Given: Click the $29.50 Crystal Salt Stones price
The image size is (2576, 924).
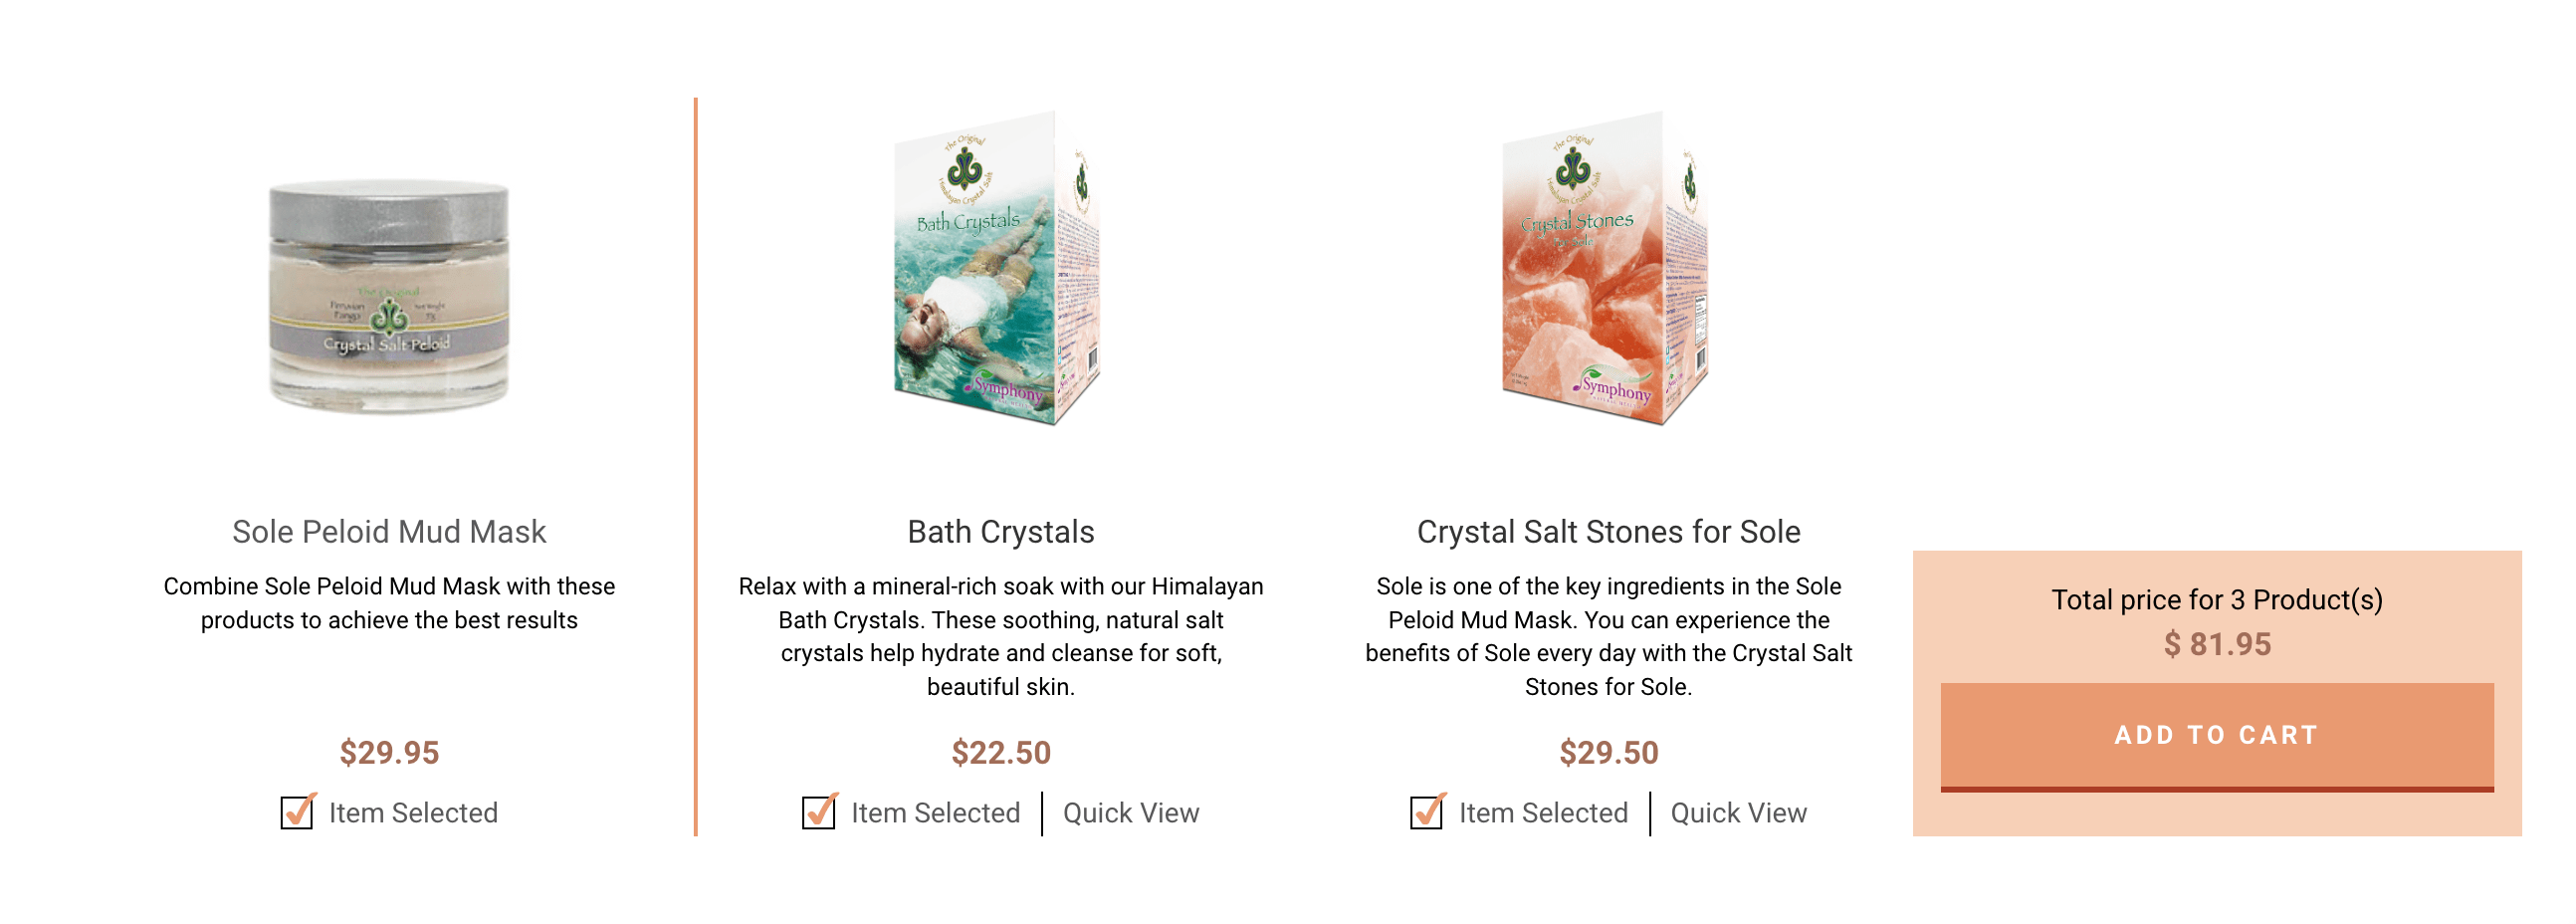Looking at the screenshot, I should (1608, 752).
